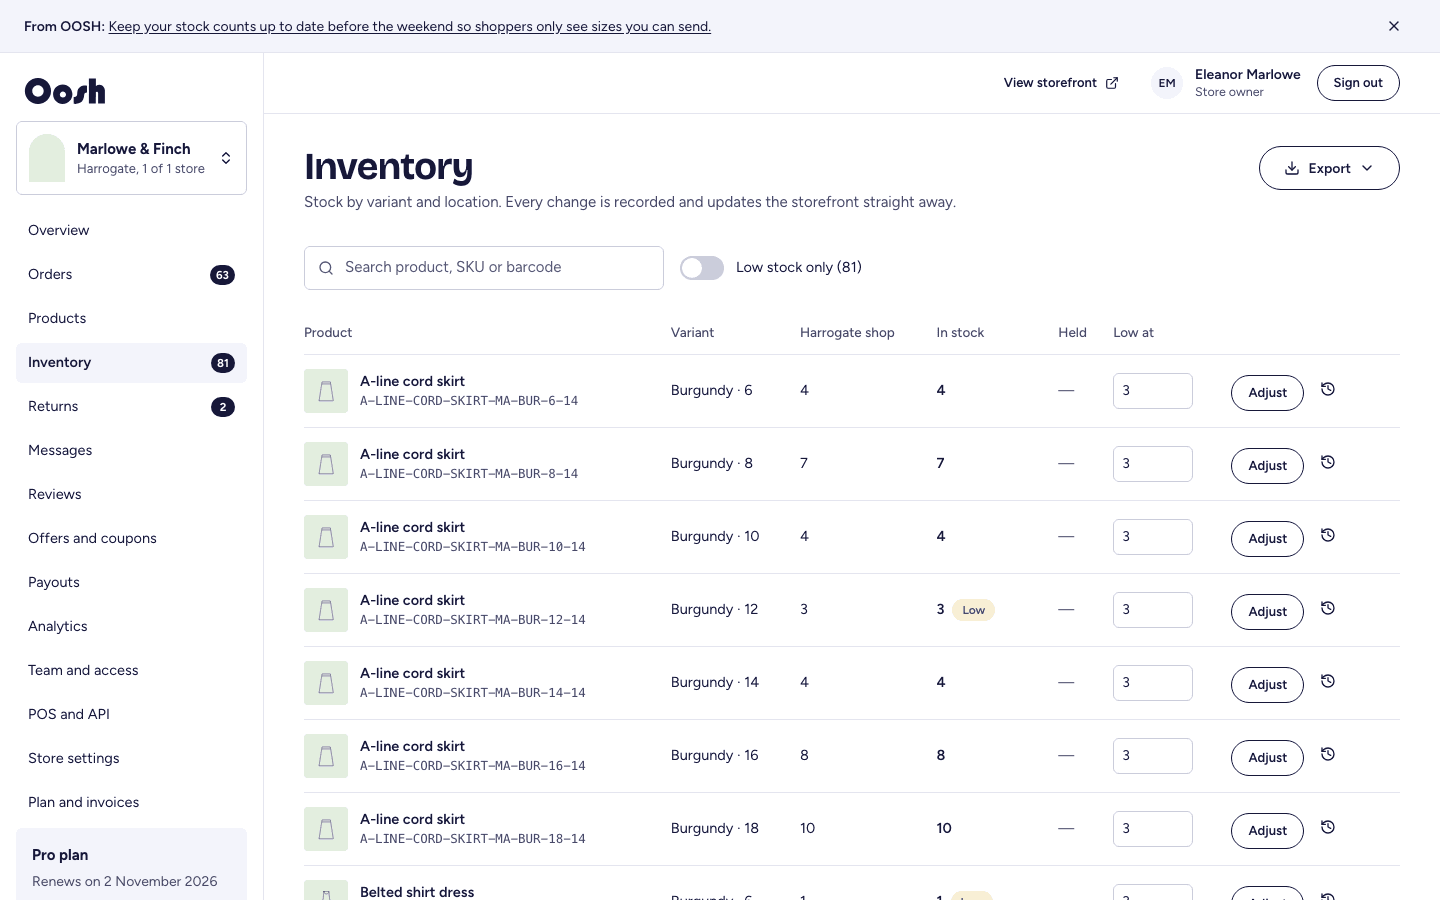Image resolution: width=1440 pixels, height=900 pixels.
Task: Focus the product, SKU or barcode search field
Action: pyautogui.click(x=484, y=268)
